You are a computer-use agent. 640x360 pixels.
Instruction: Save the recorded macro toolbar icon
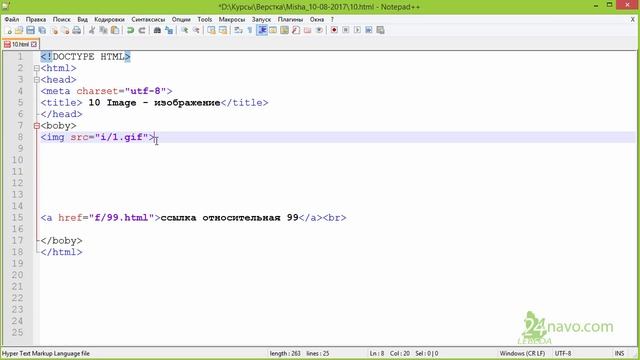380,30
